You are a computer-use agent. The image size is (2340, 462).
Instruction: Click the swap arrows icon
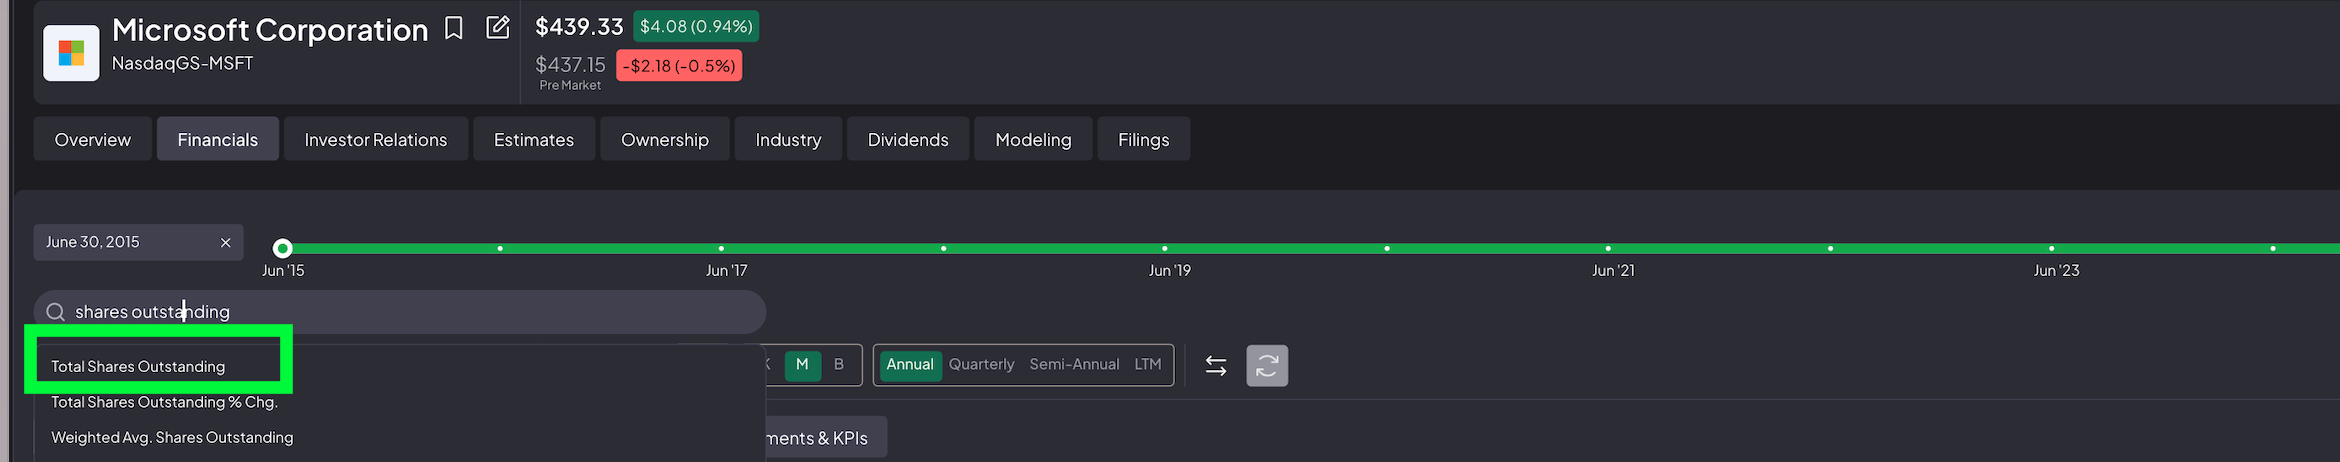click(1215, 366)
